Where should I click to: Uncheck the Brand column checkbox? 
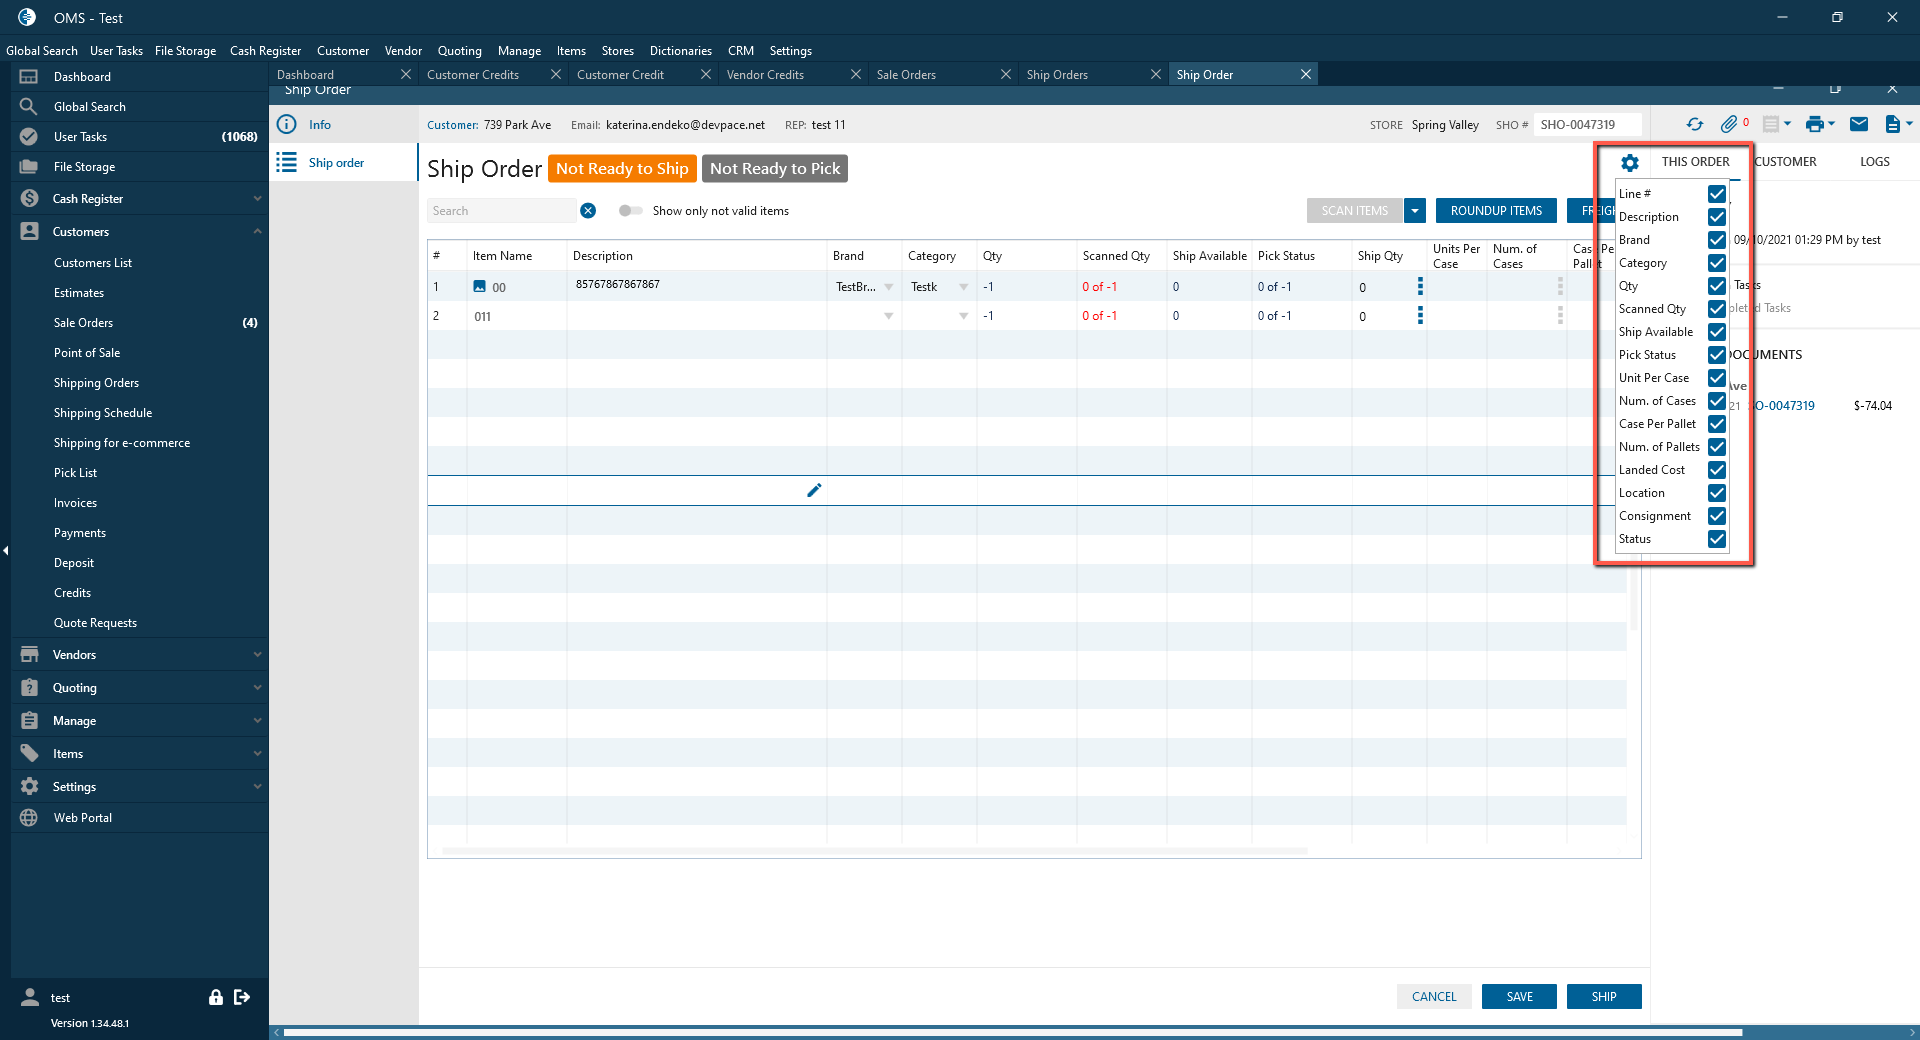1717,240
